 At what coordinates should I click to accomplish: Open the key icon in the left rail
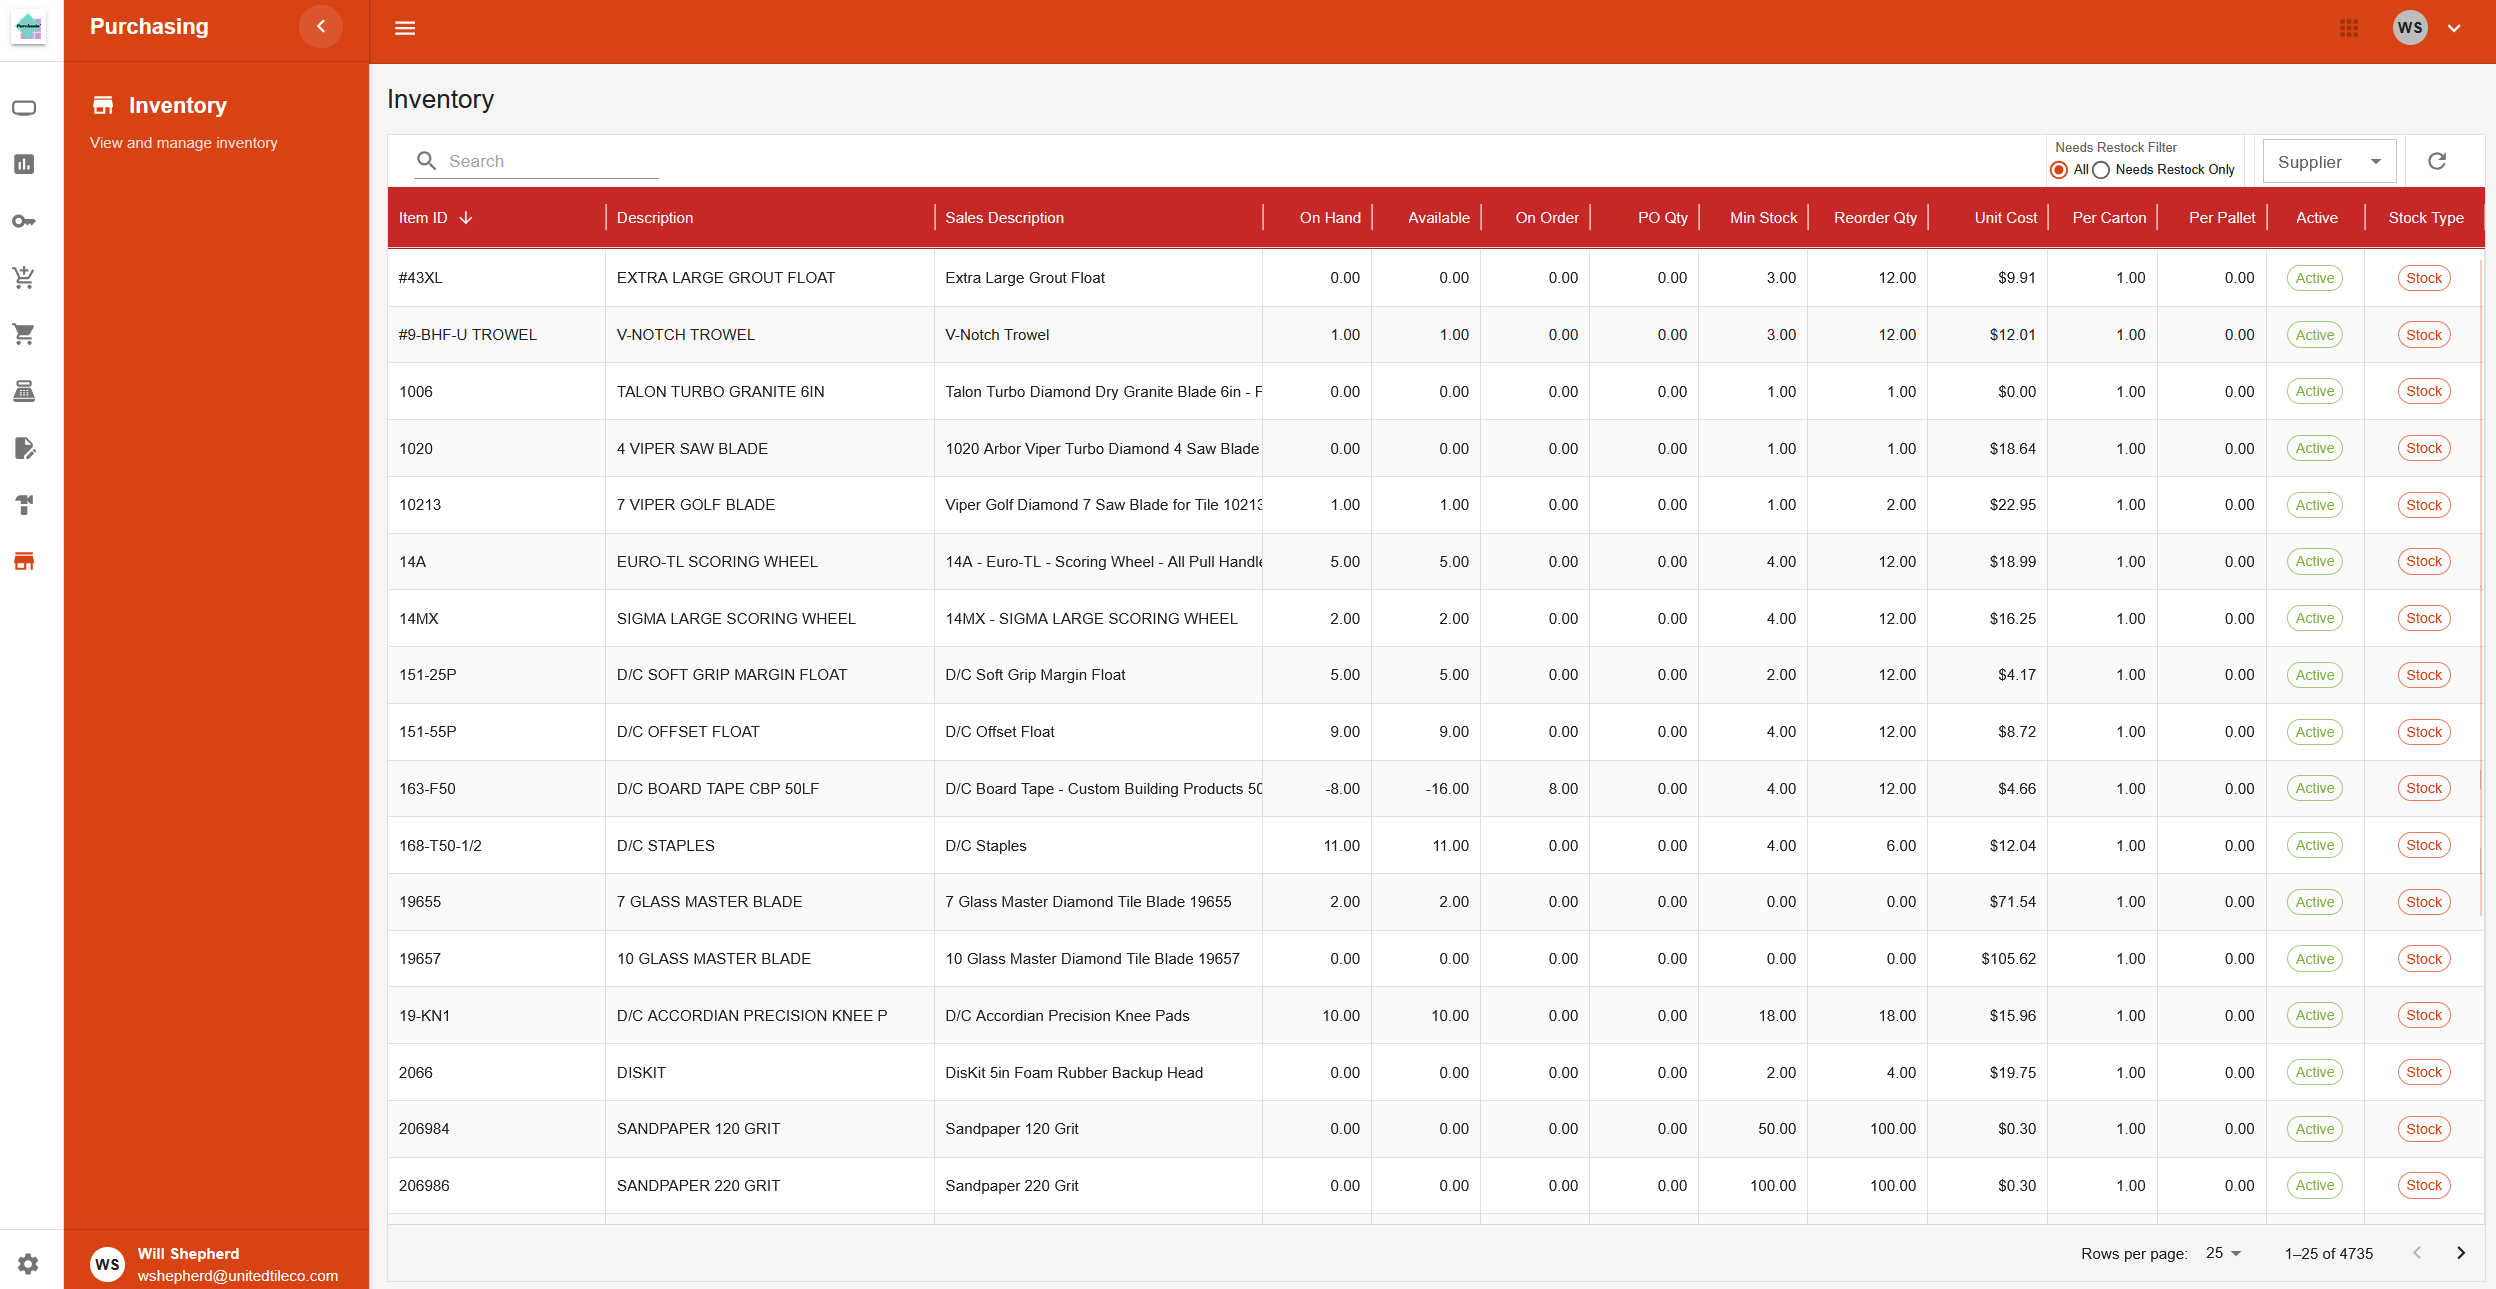(x=24, y=221)
